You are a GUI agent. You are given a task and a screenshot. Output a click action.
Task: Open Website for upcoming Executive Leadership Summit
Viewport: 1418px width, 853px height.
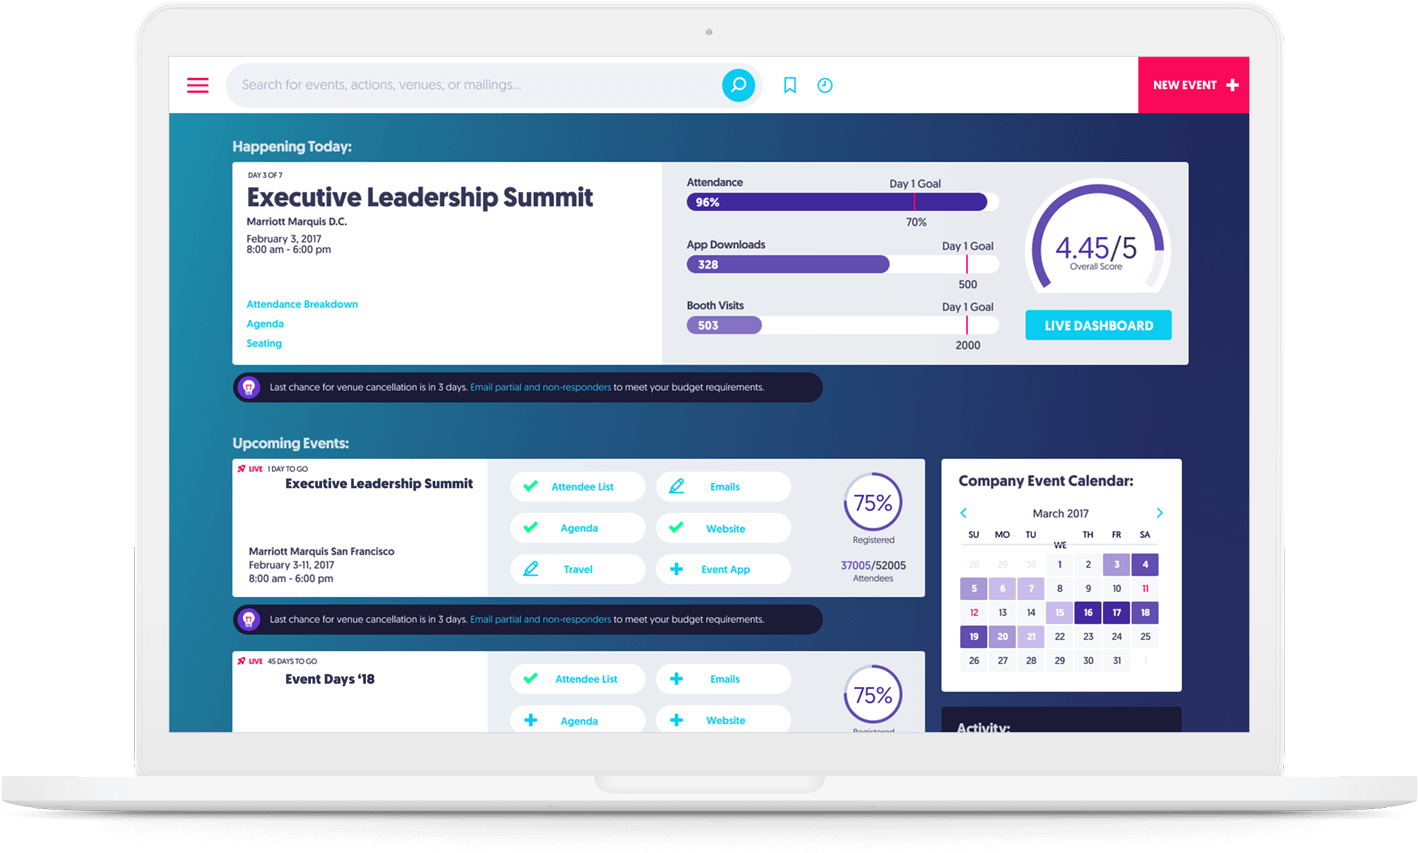723,528
